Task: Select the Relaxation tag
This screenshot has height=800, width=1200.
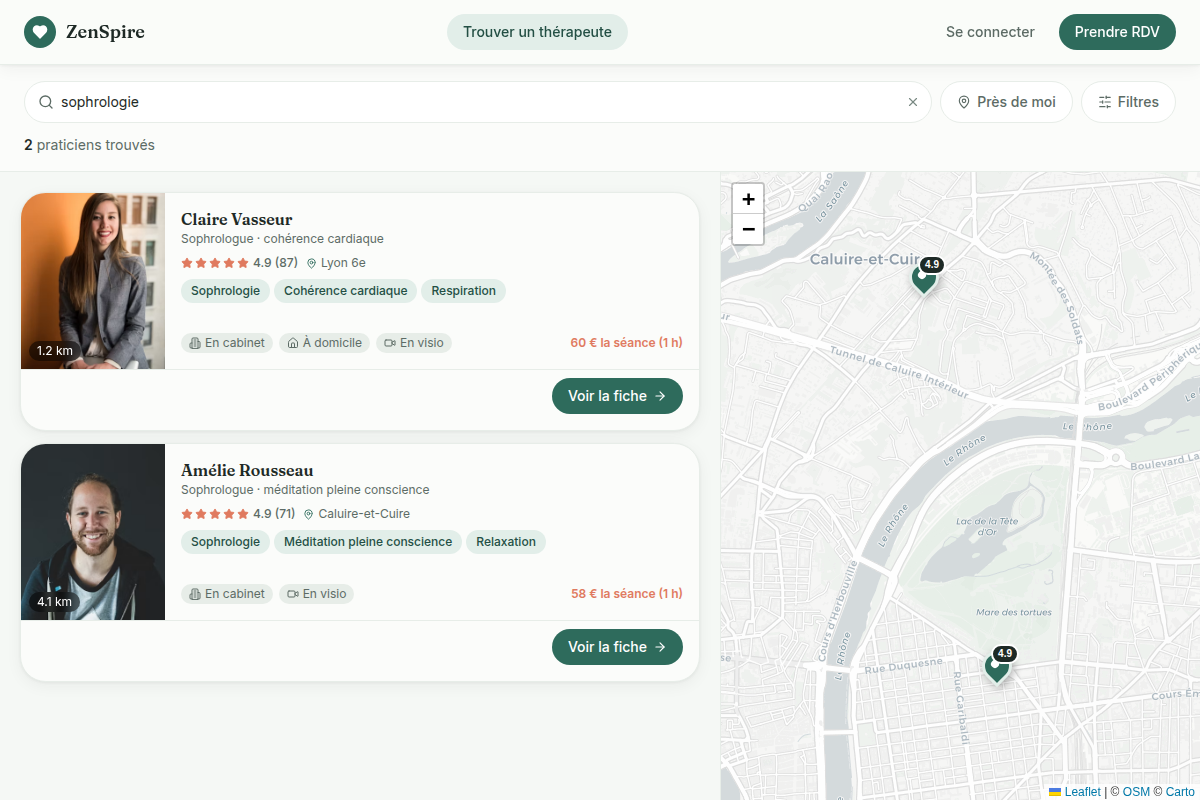Action: (x=506, y=542)
